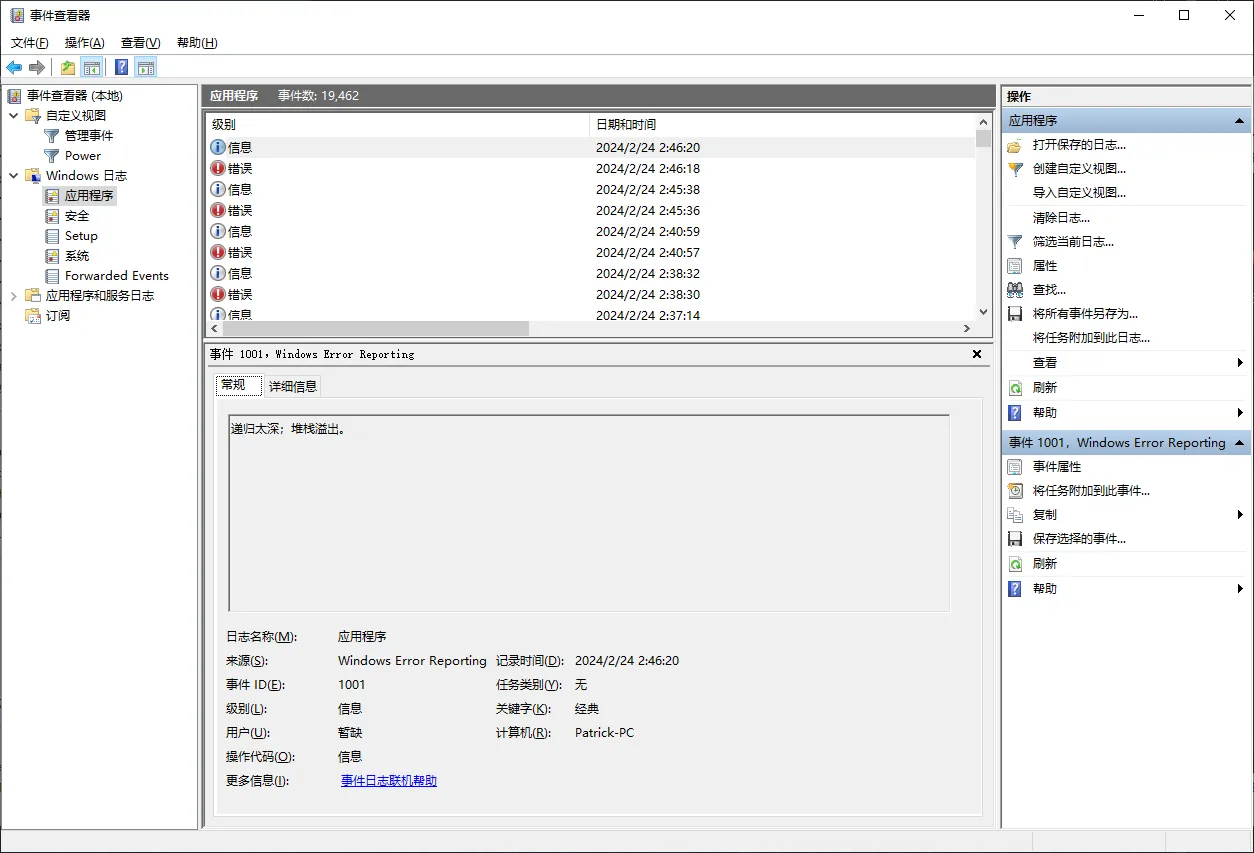
Task: Click 将所有事件另存为 action
Action: pos(1085,313)
